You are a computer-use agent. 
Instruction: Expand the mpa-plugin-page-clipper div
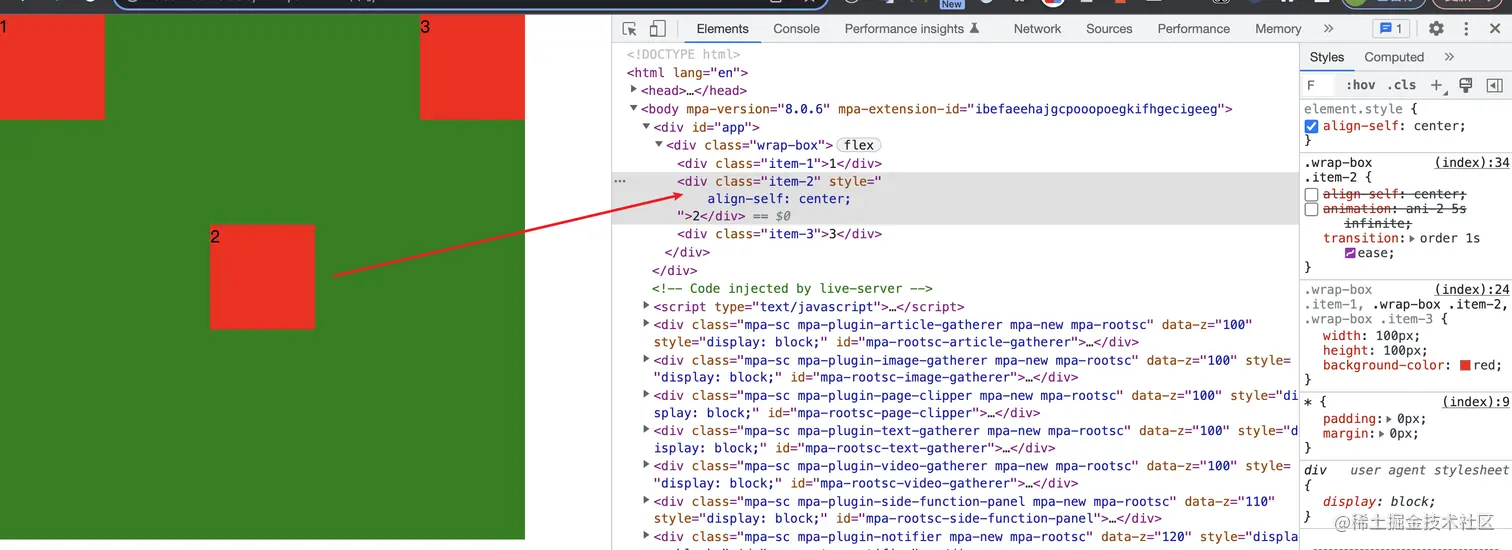(646, 395)
